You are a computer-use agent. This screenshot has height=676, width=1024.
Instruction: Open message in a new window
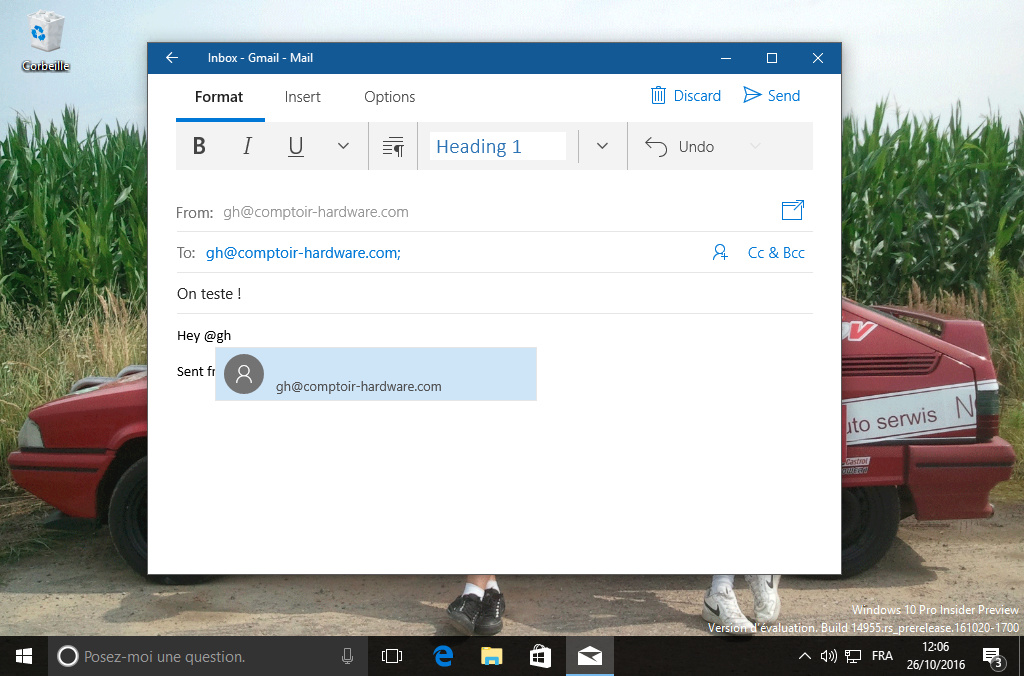(x=792, y=210)
